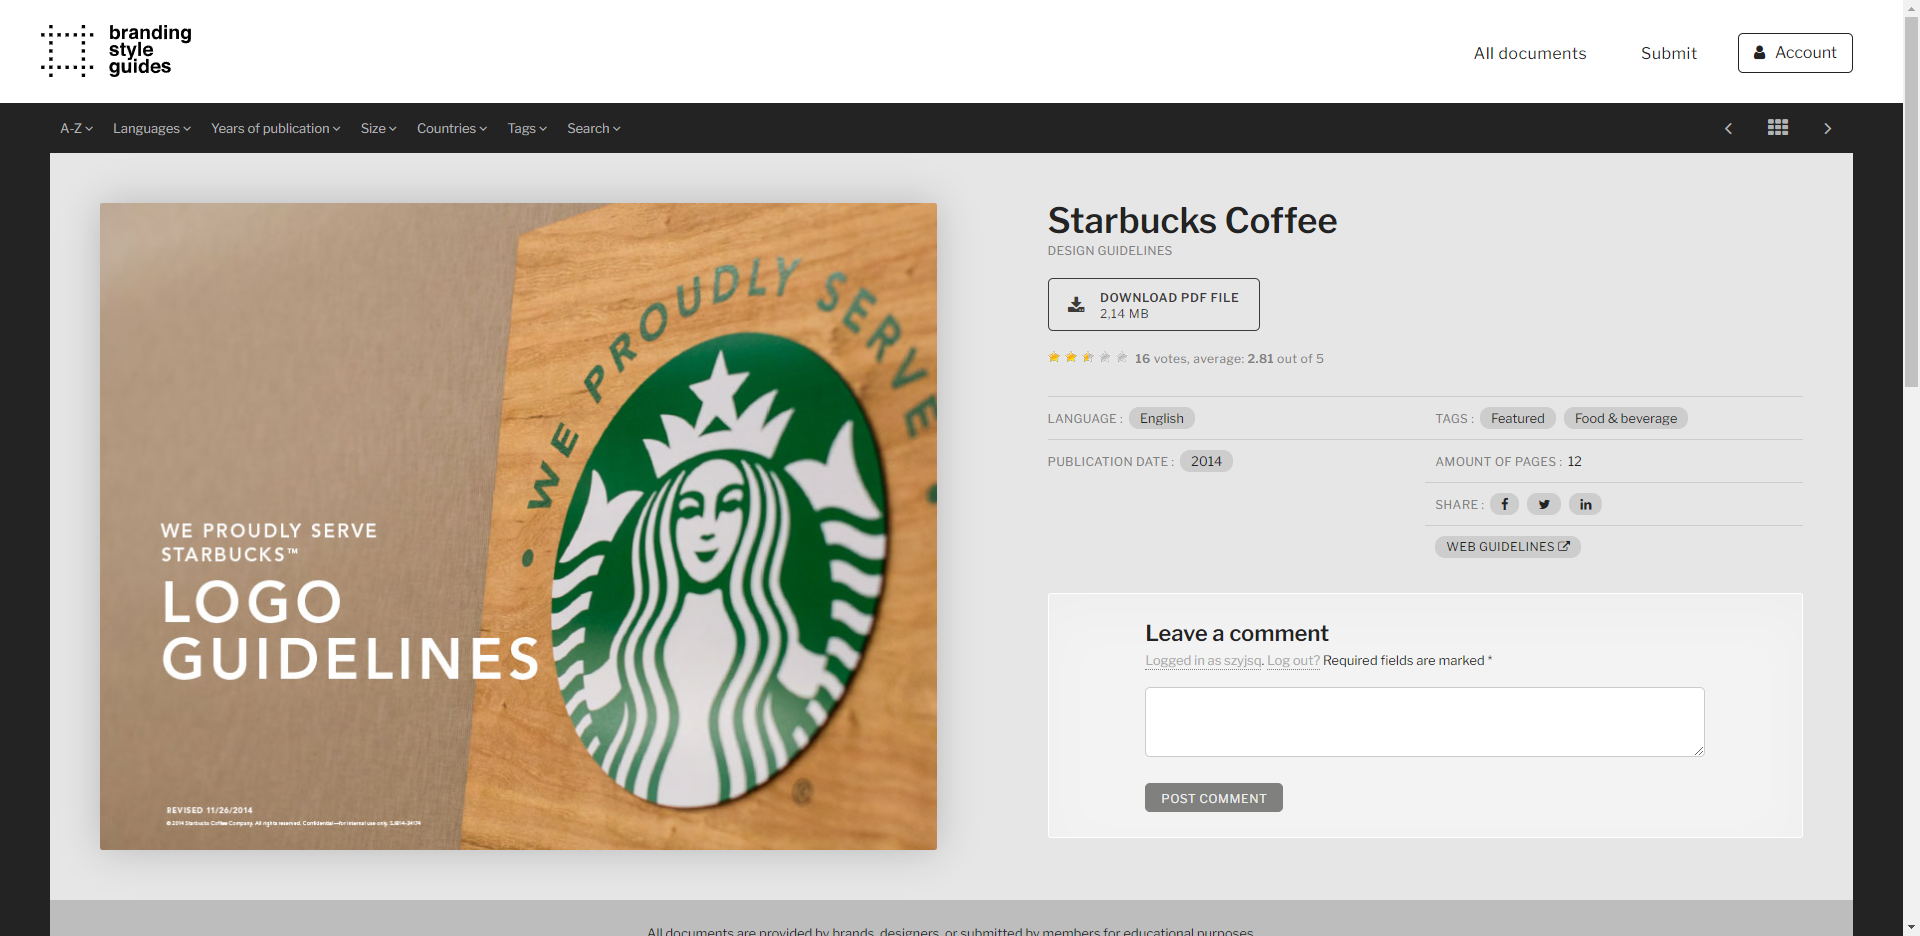Click the 'Leave a comment' heading
The height and width of the screenshot is (936, 1920).
pyautogui.click(x=1236, y=633)
